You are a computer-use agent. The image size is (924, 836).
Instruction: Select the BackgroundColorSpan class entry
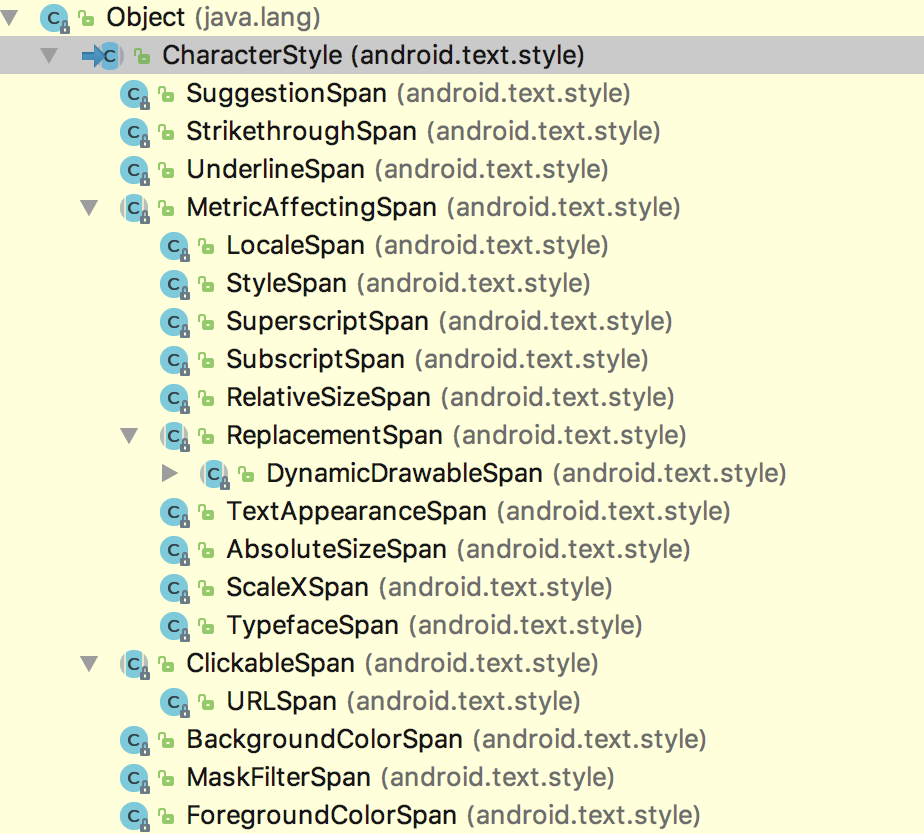[446, 740]
